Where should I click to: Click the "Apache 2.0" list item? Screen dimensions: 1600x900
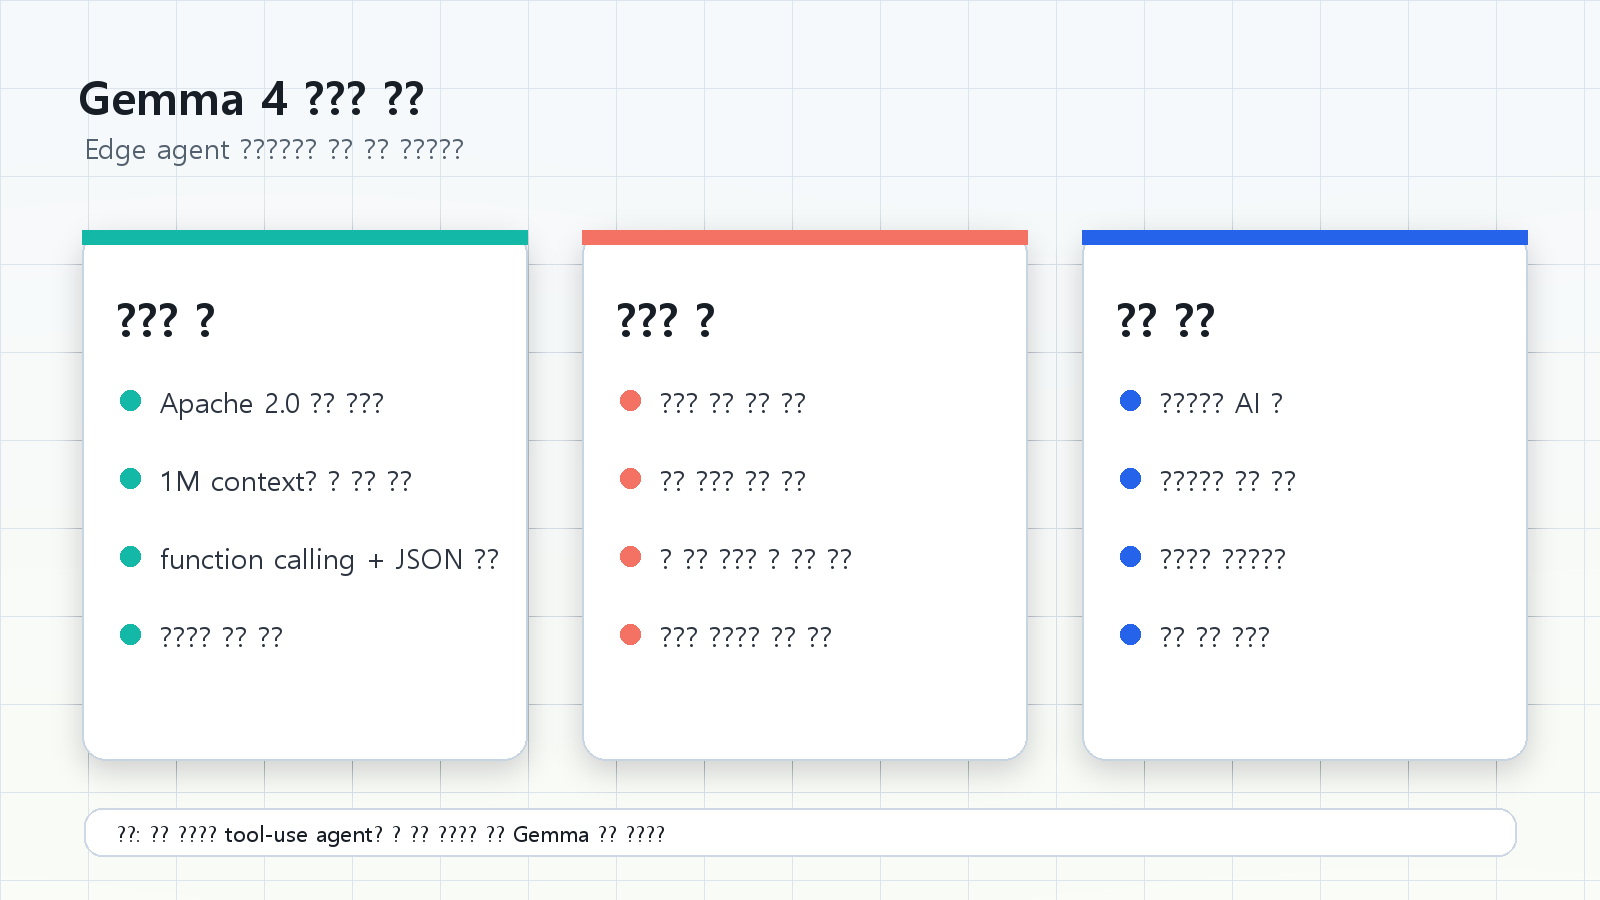pos(272,403)
